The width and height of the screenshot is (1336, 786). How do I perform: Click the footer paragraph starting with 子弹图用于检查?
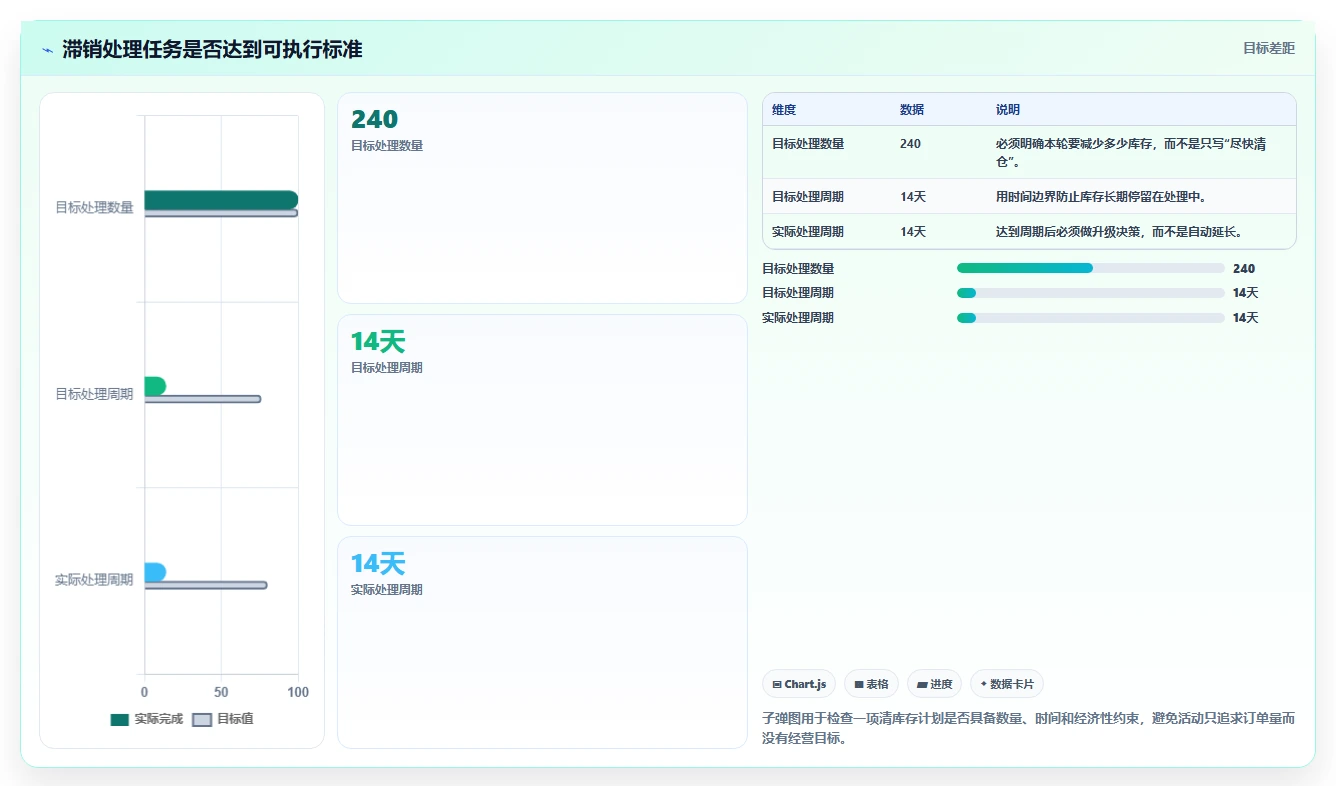[1028, 728]
